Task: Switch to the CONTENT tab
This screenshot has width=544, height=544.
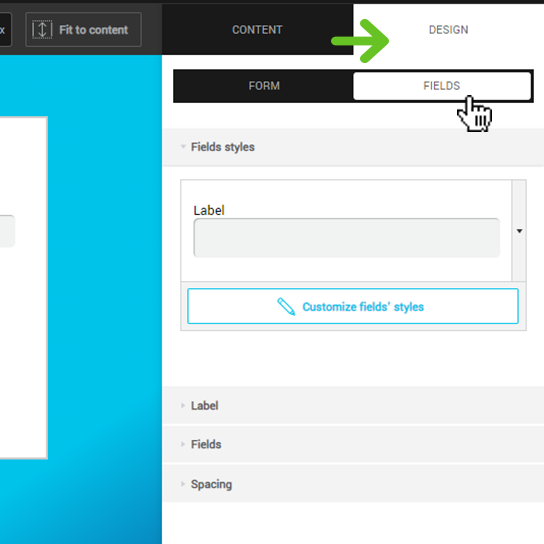Action: tap(257, 29)
